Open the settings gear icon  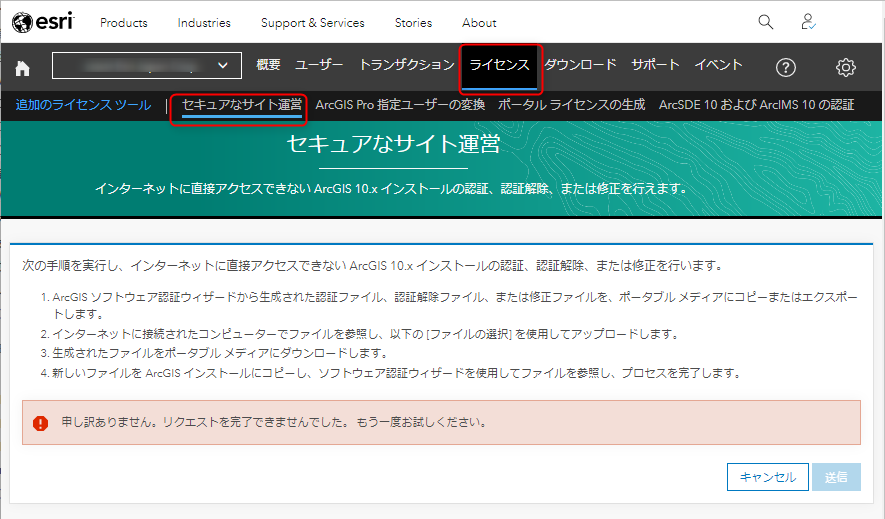pos(845,68)
